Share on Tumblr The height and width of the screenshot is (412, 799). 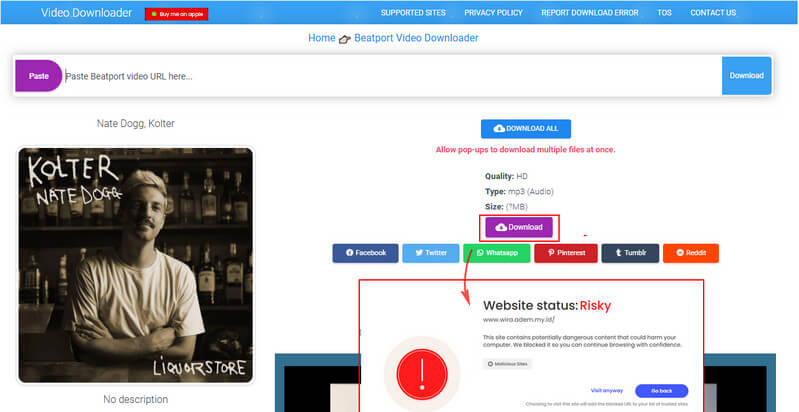click(x=630, y=253)
